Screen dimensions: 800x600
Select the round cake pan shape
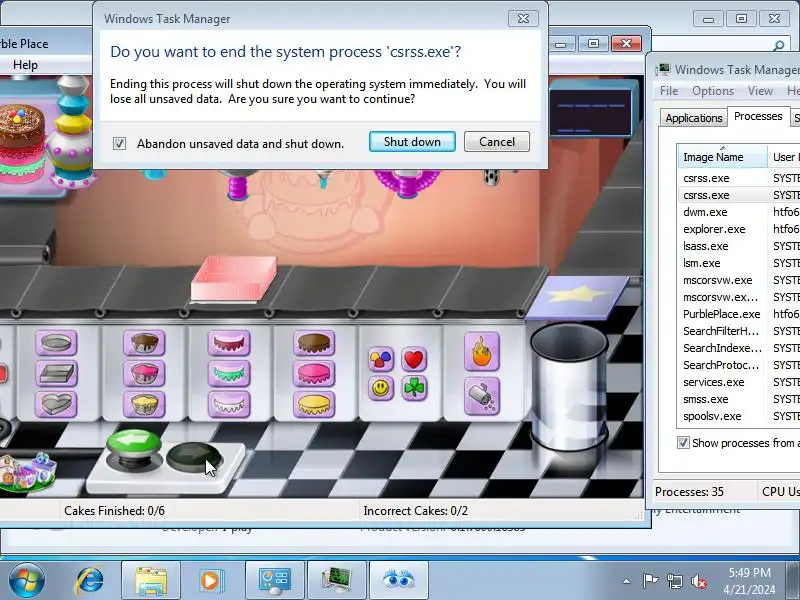tap(56, 343)
